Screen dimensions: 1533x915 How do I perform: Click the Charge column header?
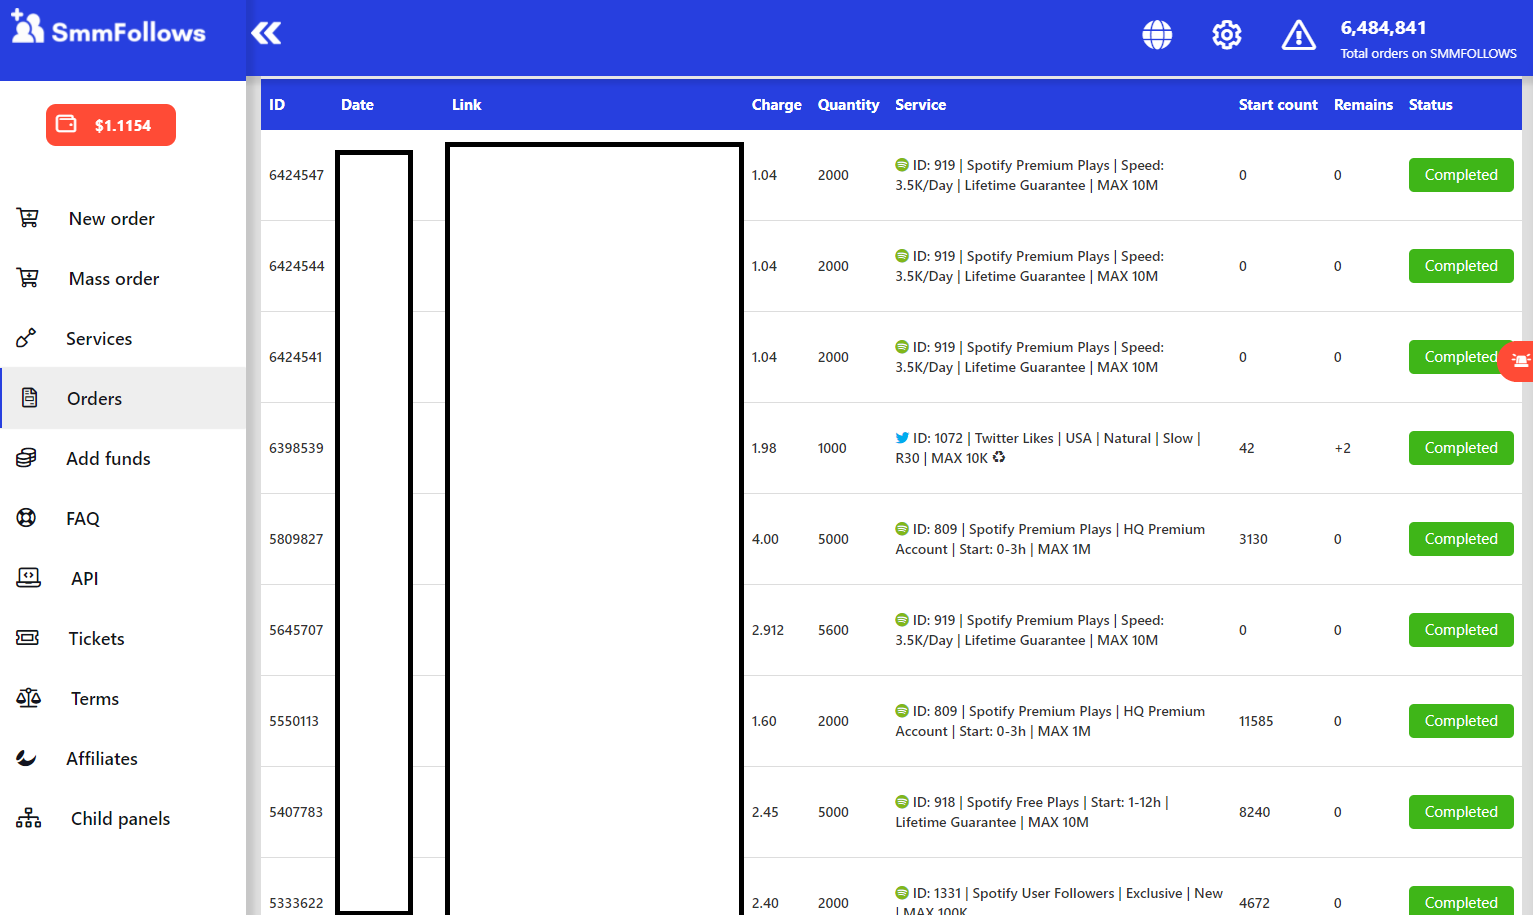point(777,105)
